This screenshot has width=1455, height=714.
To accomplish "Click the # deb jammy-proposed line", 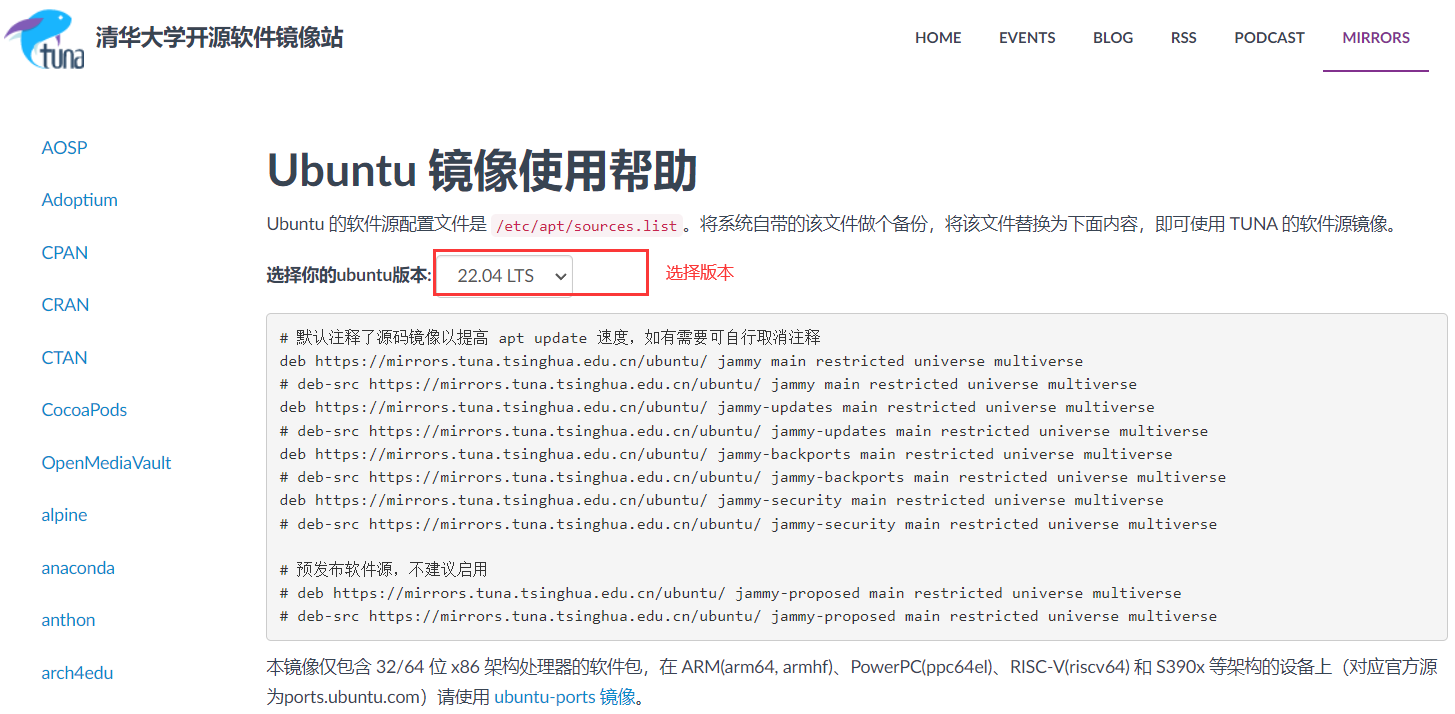I will click(x=731, y=593).
